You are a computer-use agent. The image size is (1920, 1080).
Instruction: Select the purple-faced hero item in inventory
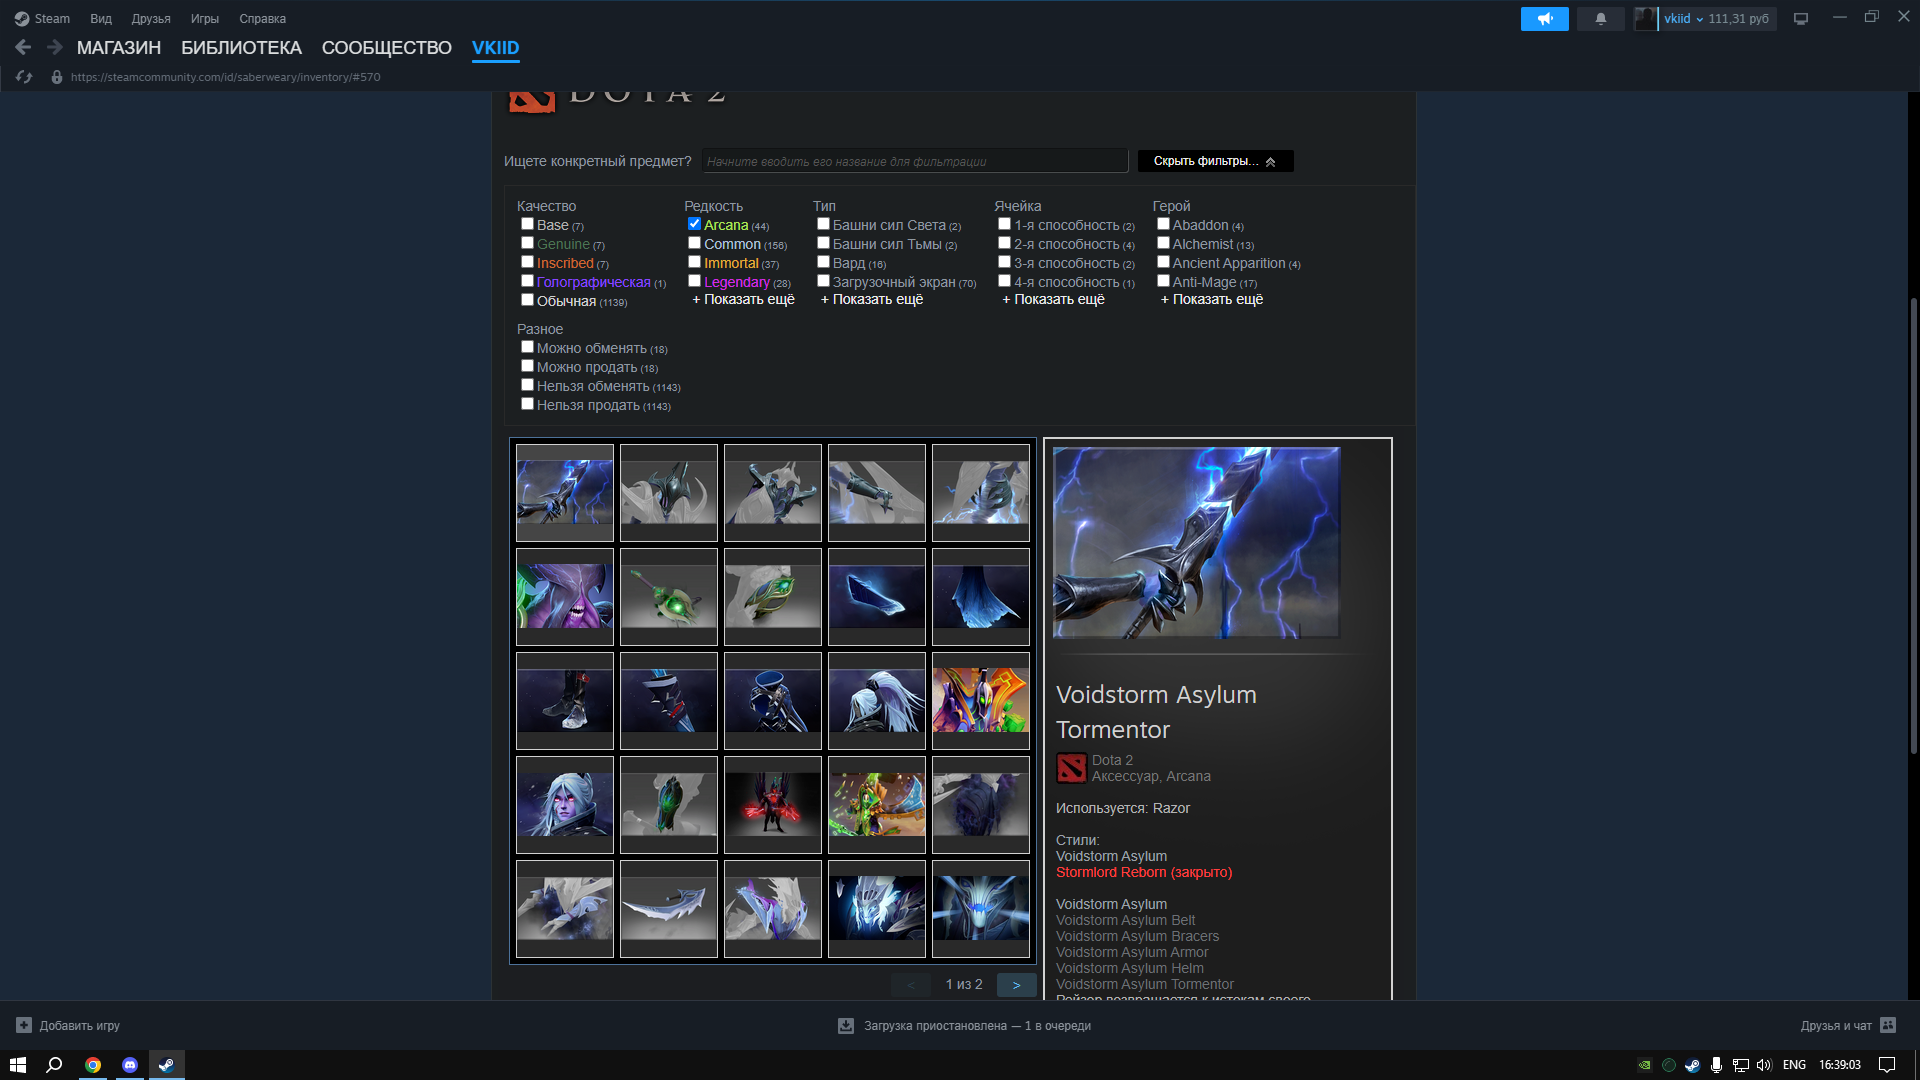click(x=565, y=597)
